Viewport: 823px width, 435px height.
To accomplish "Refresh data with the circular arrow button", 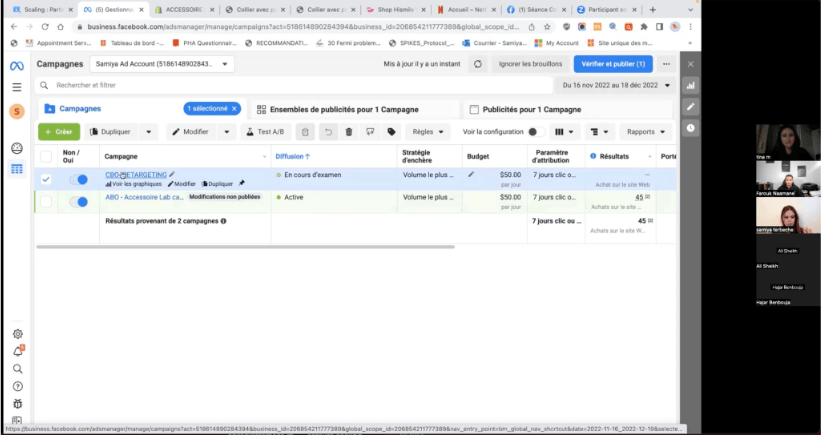I will point(478,64).
